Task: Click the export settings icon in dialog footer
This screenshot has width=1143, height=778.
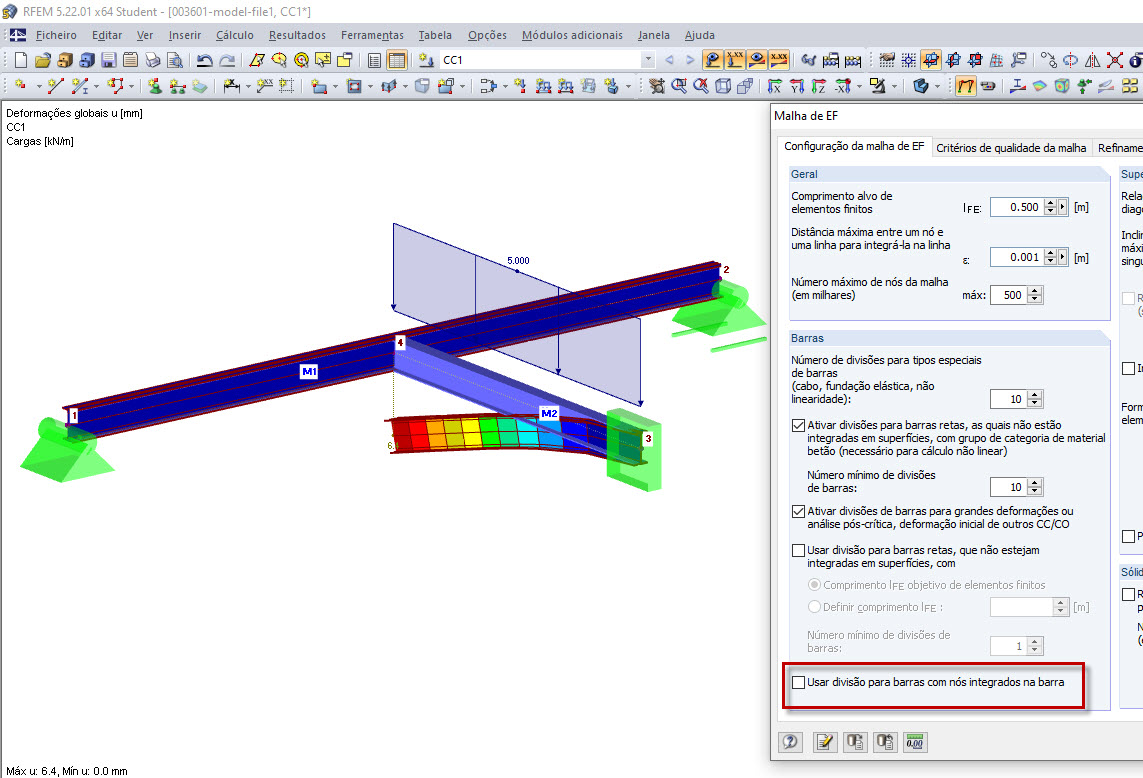Action: 885,742
